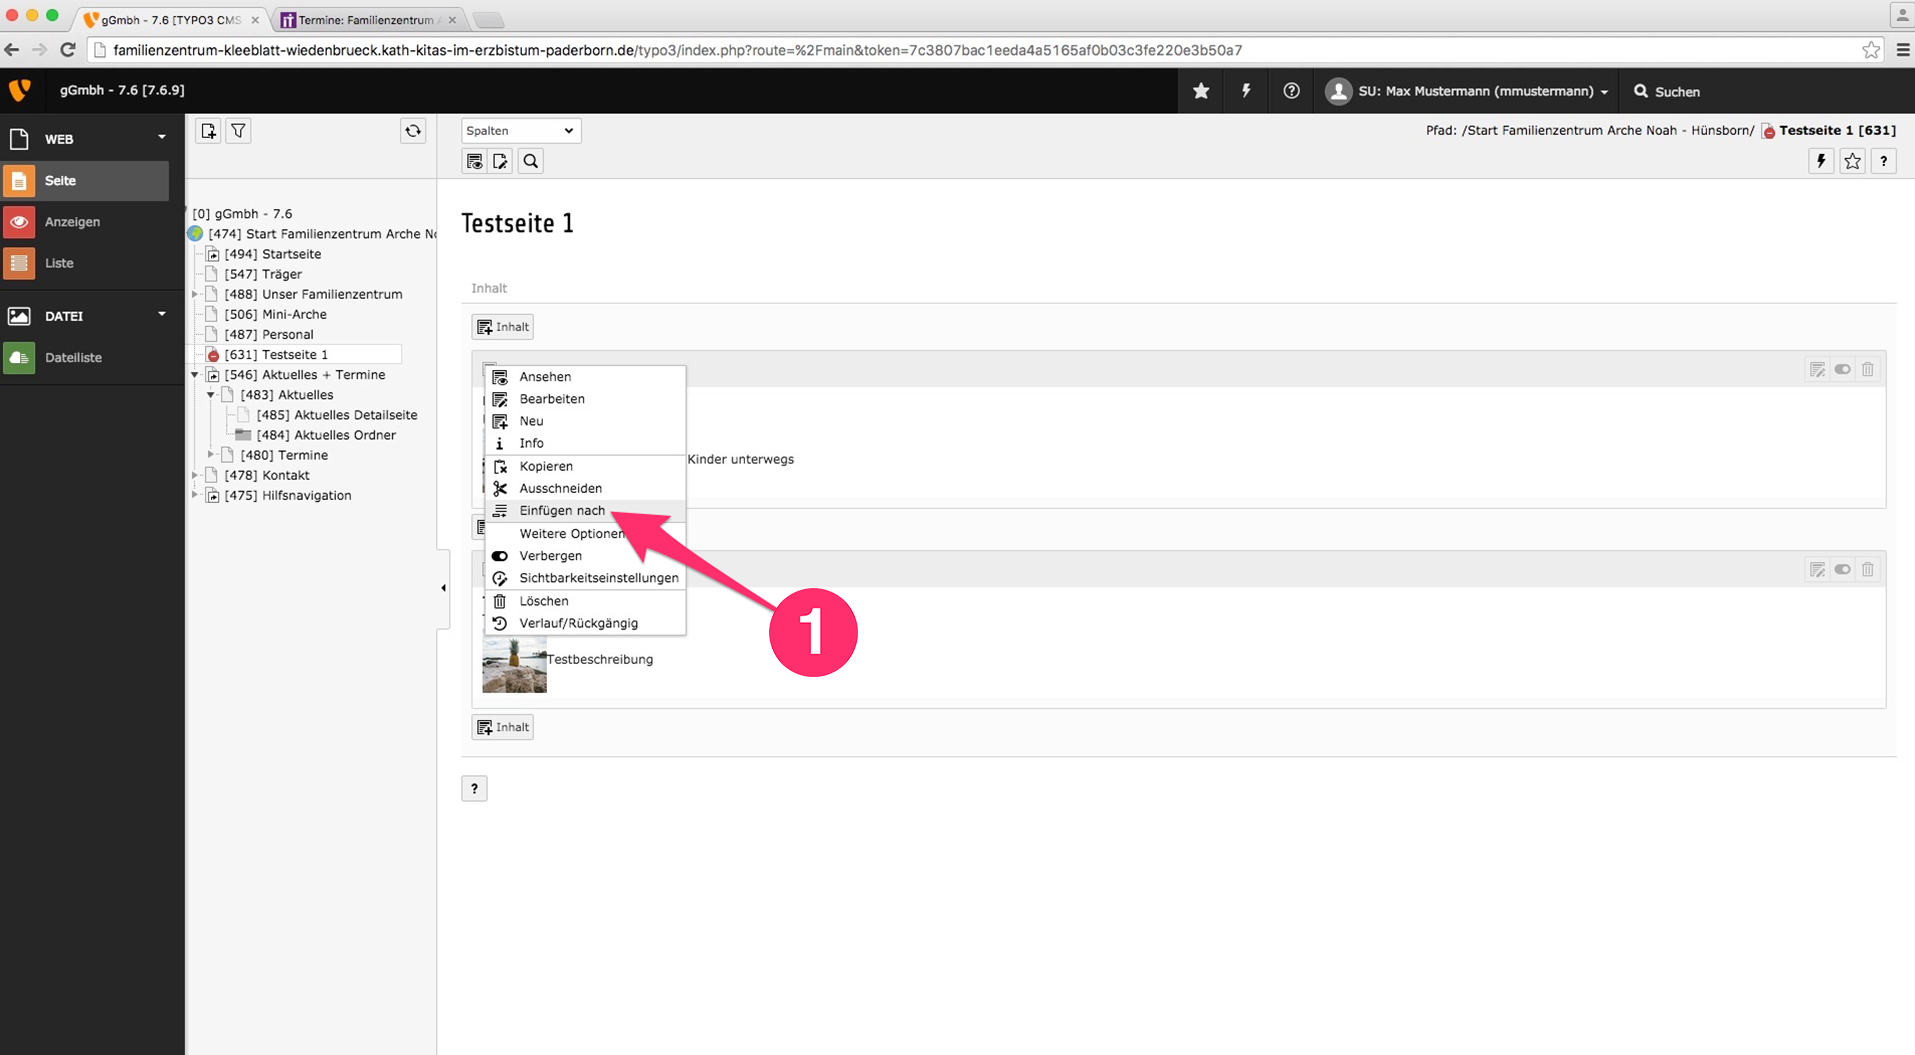Open the Max Mustermann user dropdown
Image resolution: width=1915 pixels, height=1055 pixels.
(x=1468, y=91)
